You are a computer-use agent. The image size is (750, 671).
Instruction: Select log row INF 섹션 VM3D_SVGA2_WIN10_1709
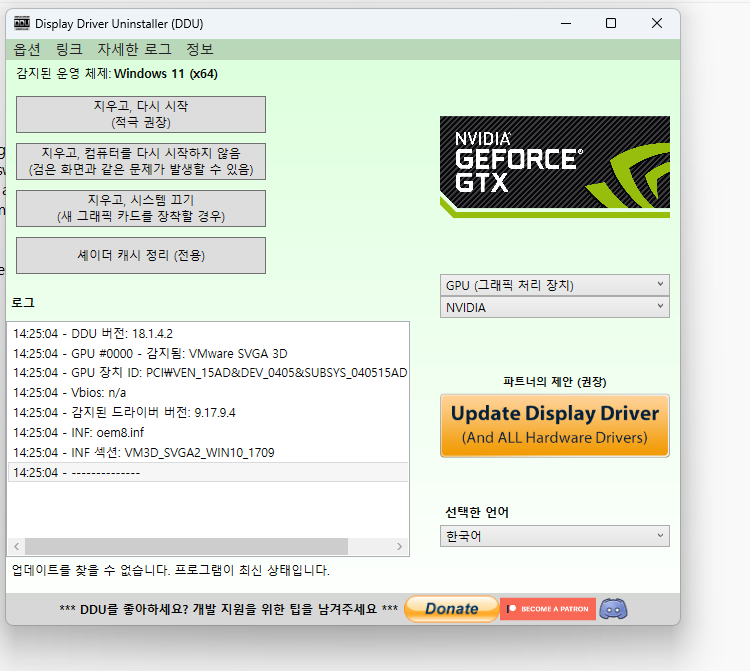[208, 452]
